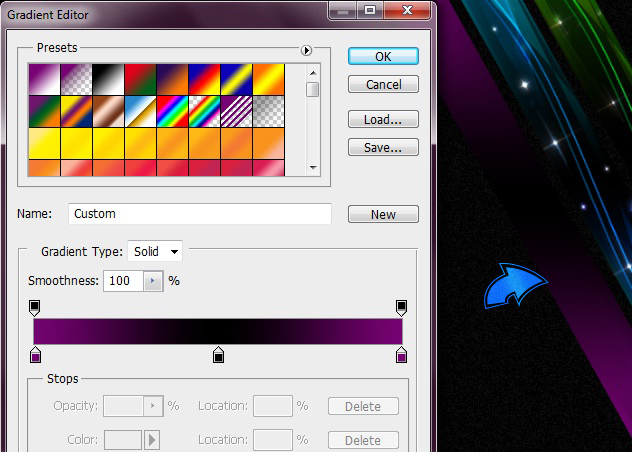Select the right purple color stop
632x452 pixels.
click(401, 354)
